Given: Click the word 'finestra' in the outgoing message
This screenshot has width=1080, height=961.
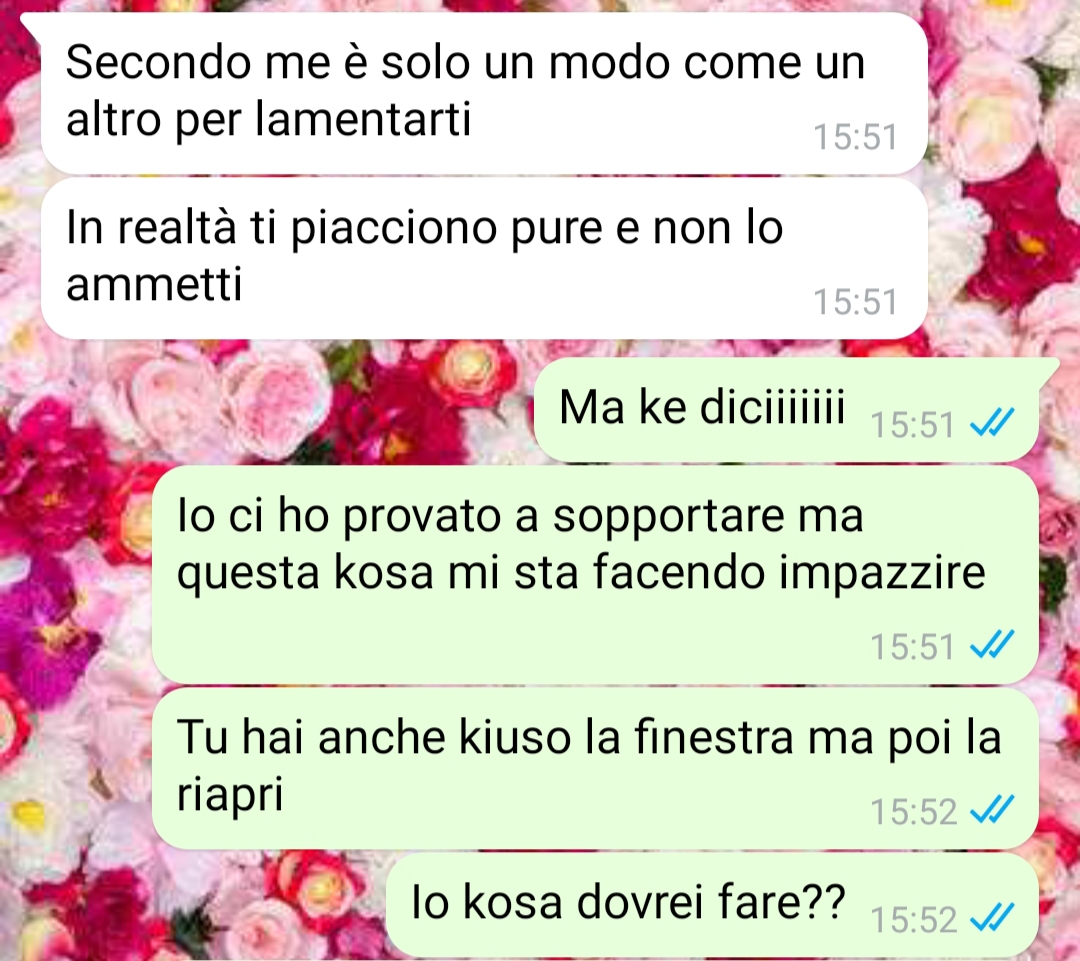Looking at the screenshot, I should (x=714, y=736).
